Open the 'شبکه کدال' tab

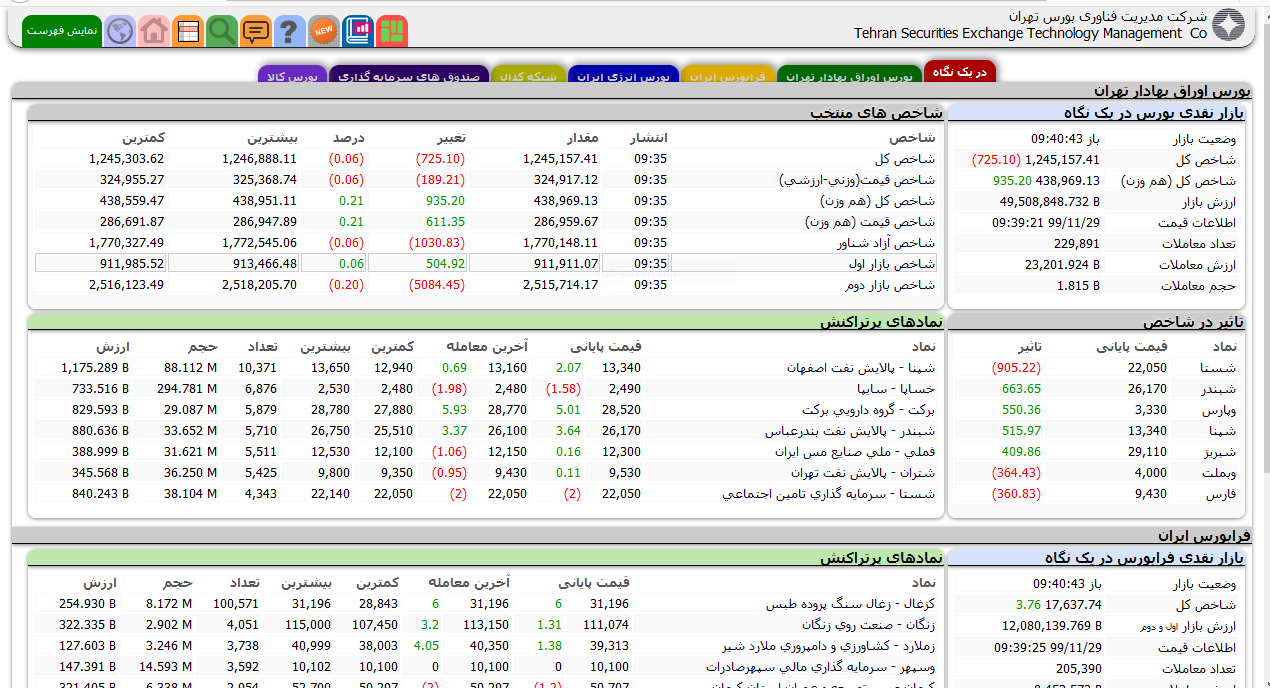point(528,76)
